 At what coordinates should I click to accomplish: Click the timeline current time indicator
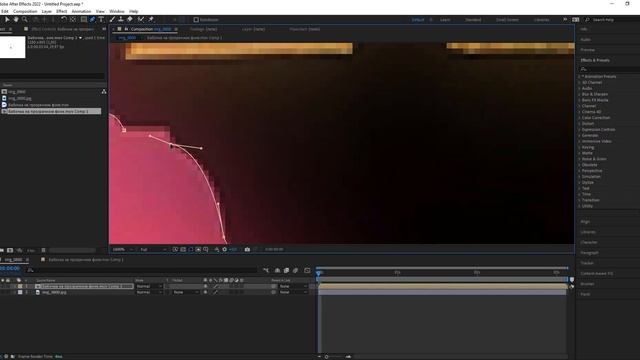pyautogui.click(x=318, y=273)
